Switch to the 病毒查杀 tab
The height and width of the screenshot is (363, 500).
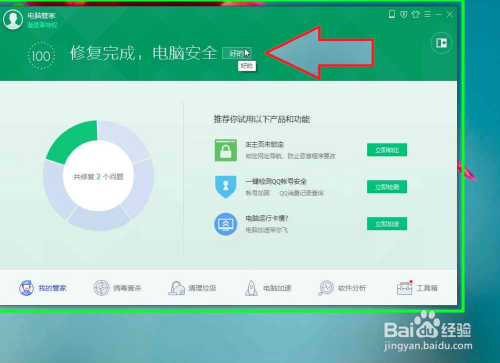(x=118, y=288)
